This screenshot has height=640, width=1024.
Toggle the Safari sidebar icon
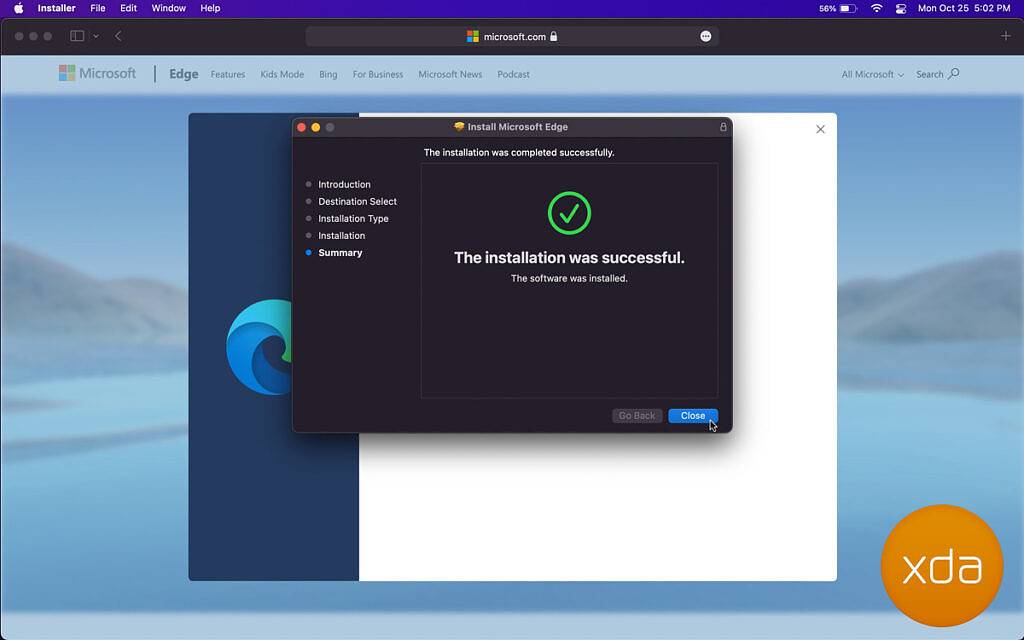pyautogui.click(x=77, y=36)
